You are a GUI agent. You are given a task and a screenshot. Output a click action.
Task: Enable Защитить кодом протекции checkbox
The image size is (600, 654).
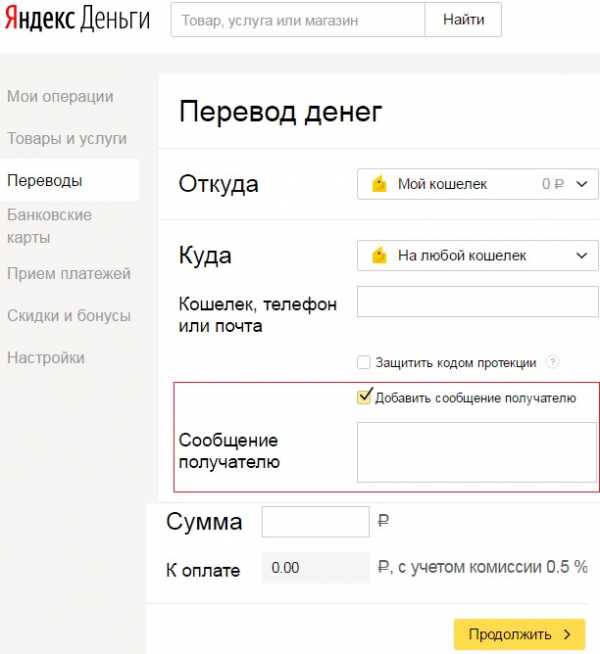(x=363, y=362)
